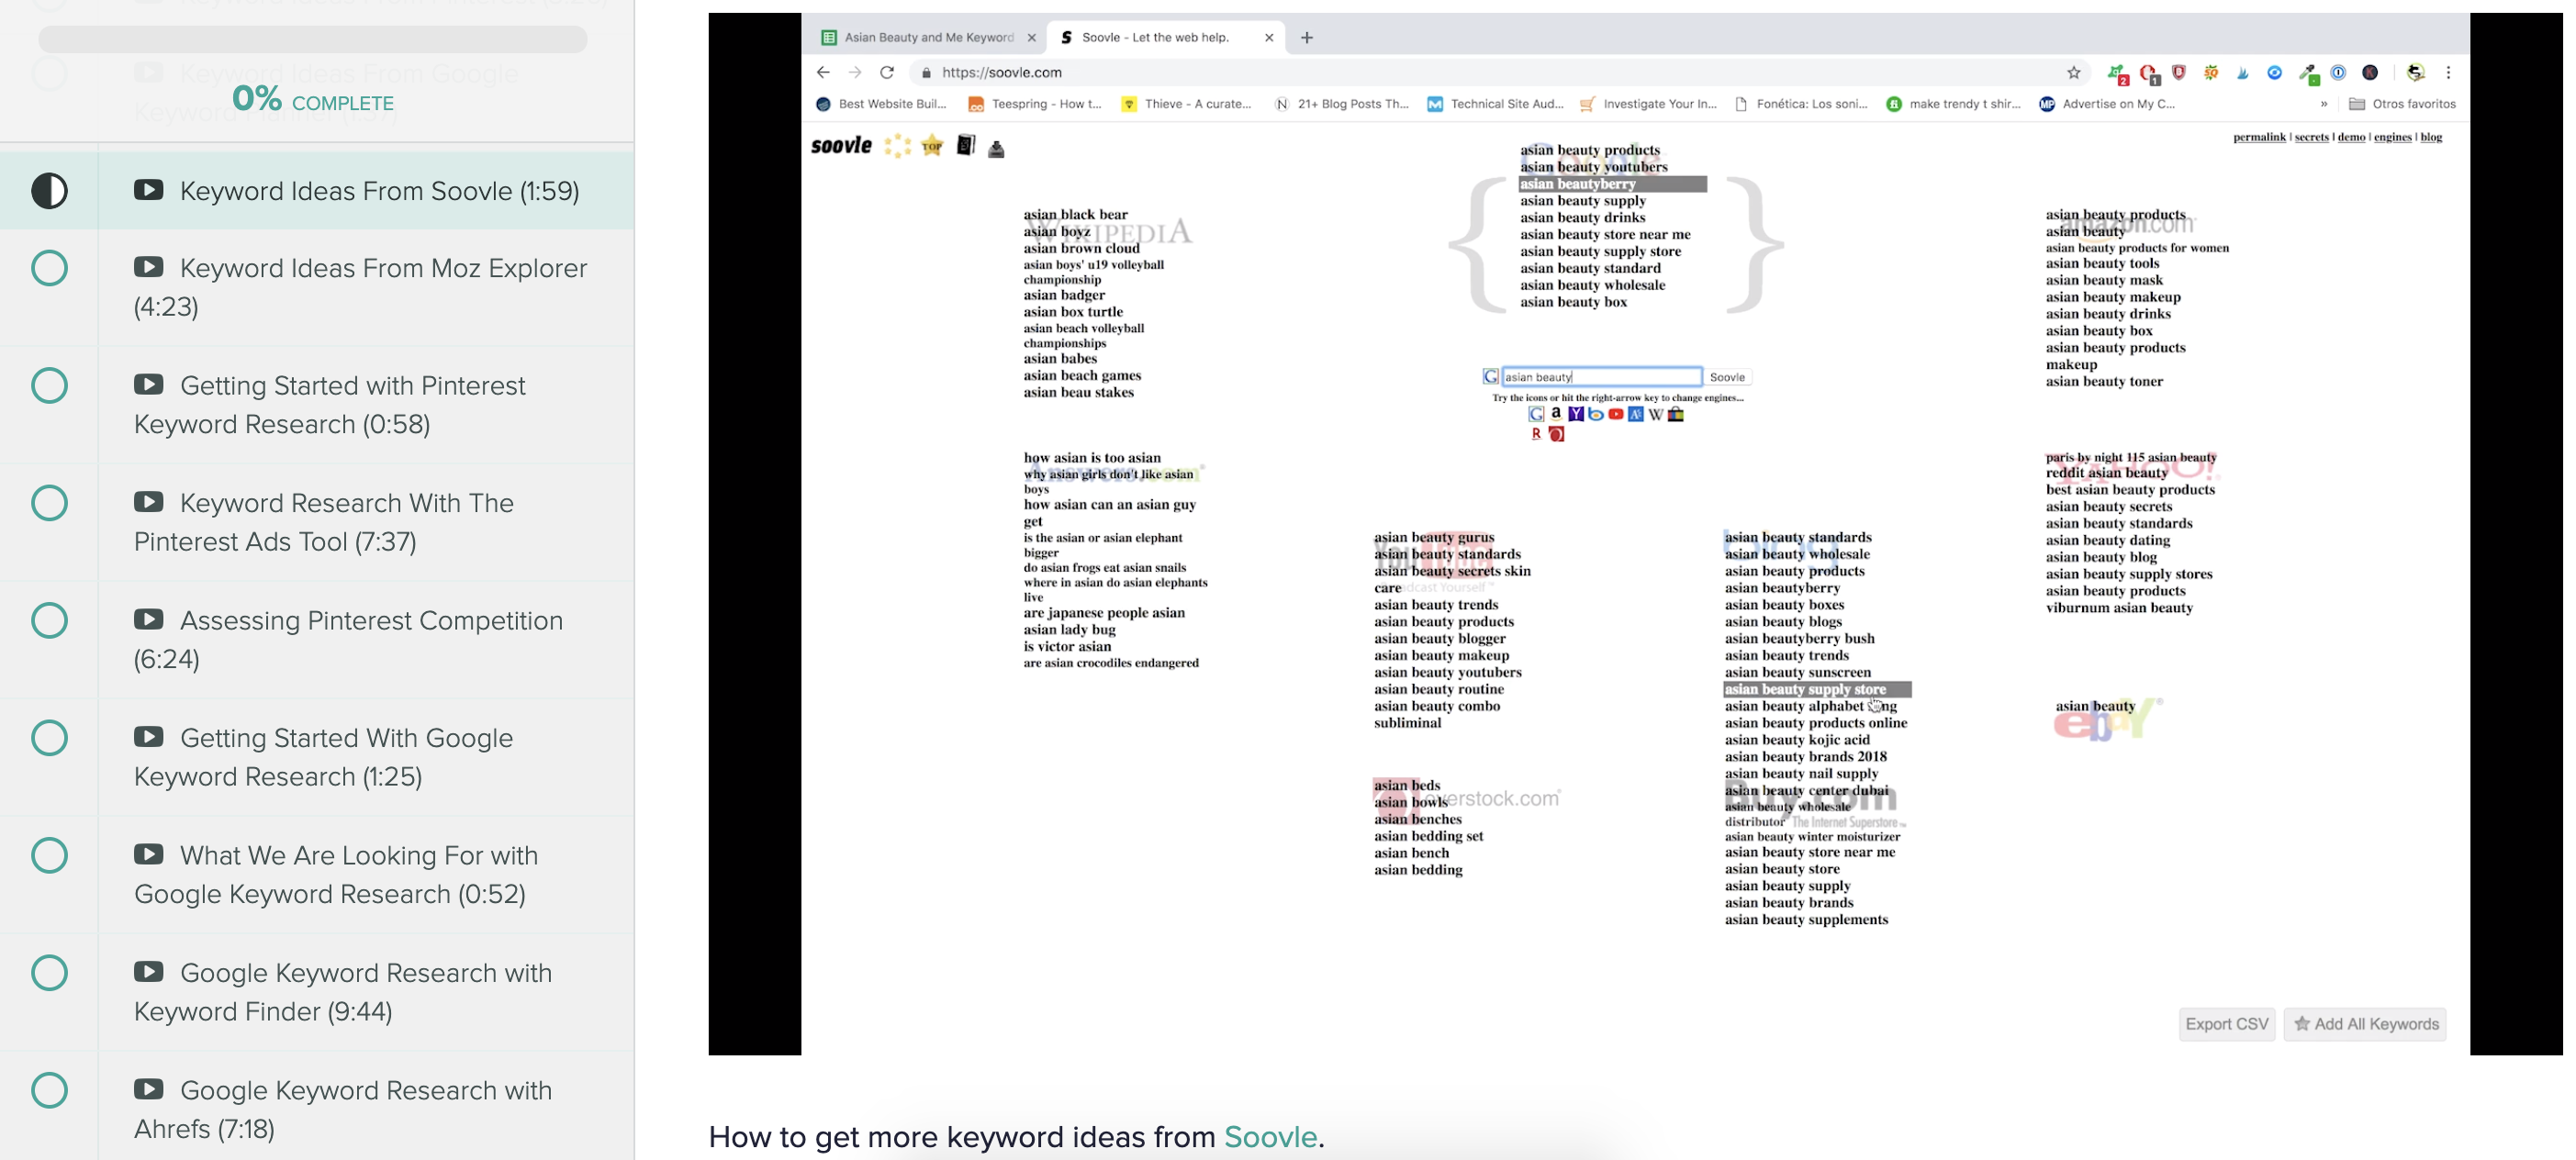The height and width of the screenshot is (1160, 2576).
Task: Select Wikipedia W engine icon
Action: [x=1656, y=414]
